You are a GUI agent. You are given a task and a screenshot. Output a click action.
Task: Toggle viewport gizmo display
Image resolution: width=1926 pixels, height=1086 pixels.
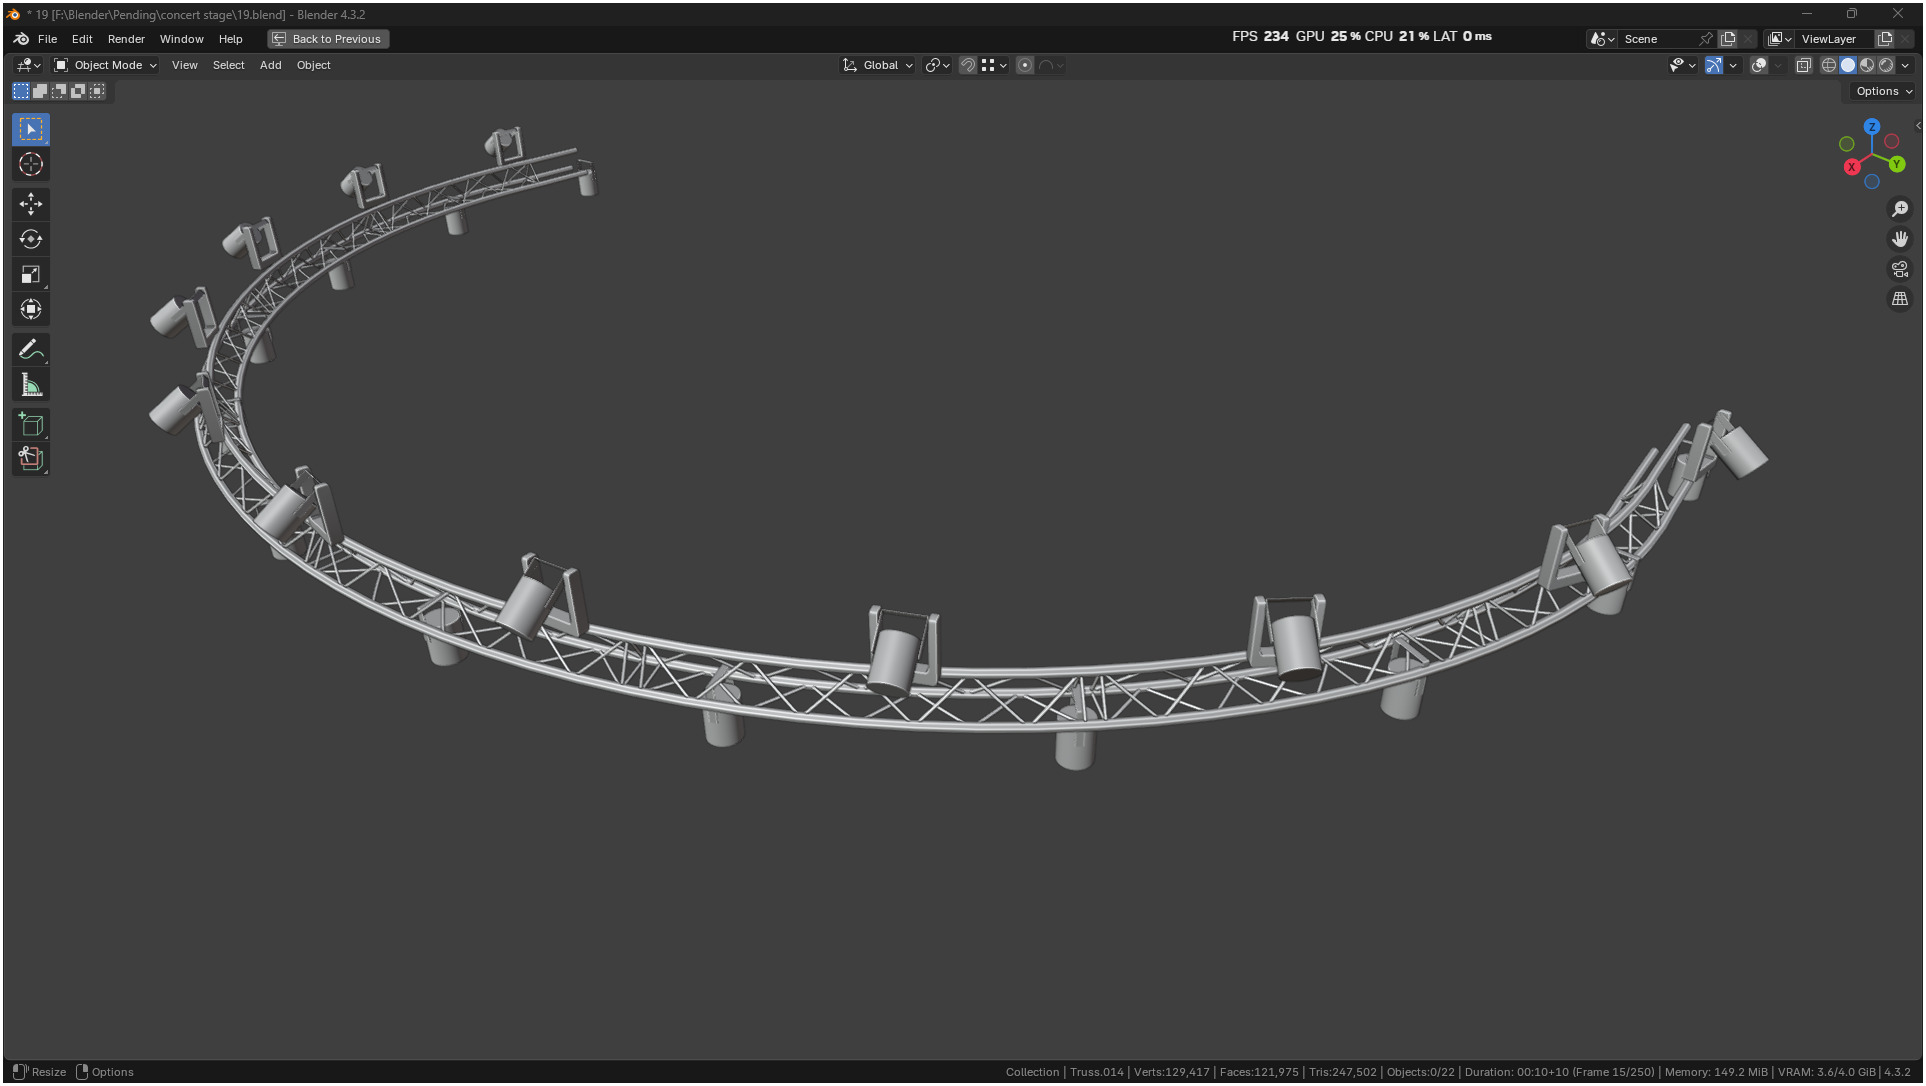click(1713, 65)
